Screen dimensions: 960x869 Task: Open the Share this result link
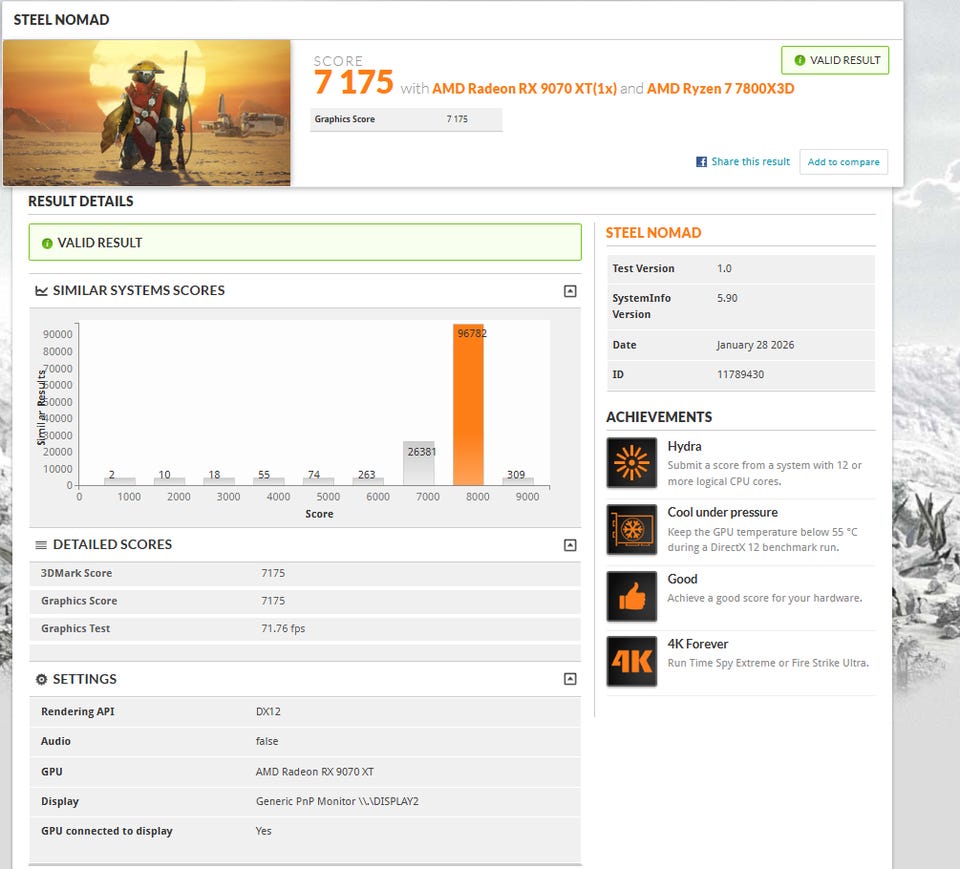click(750, 162)
